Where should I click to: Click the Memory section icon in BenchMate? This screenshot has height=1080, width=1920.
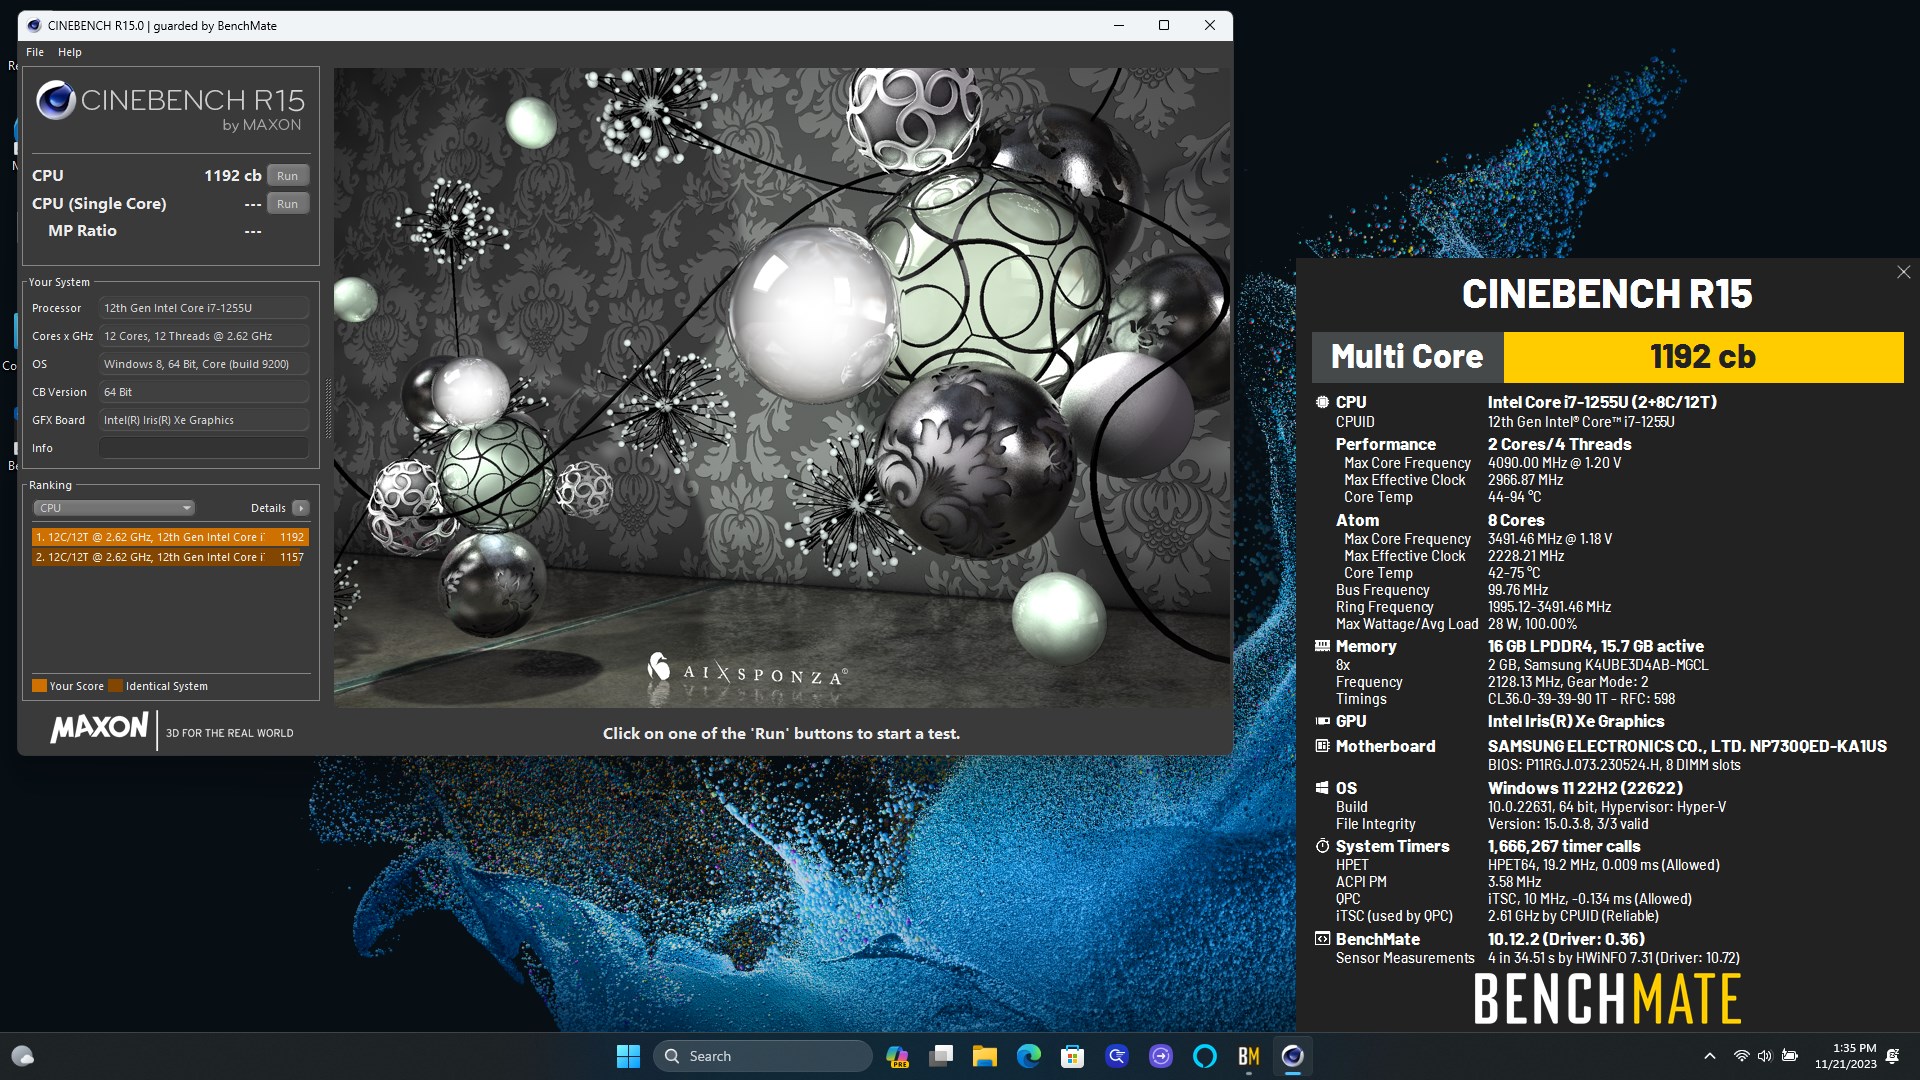pos(1322,646)
